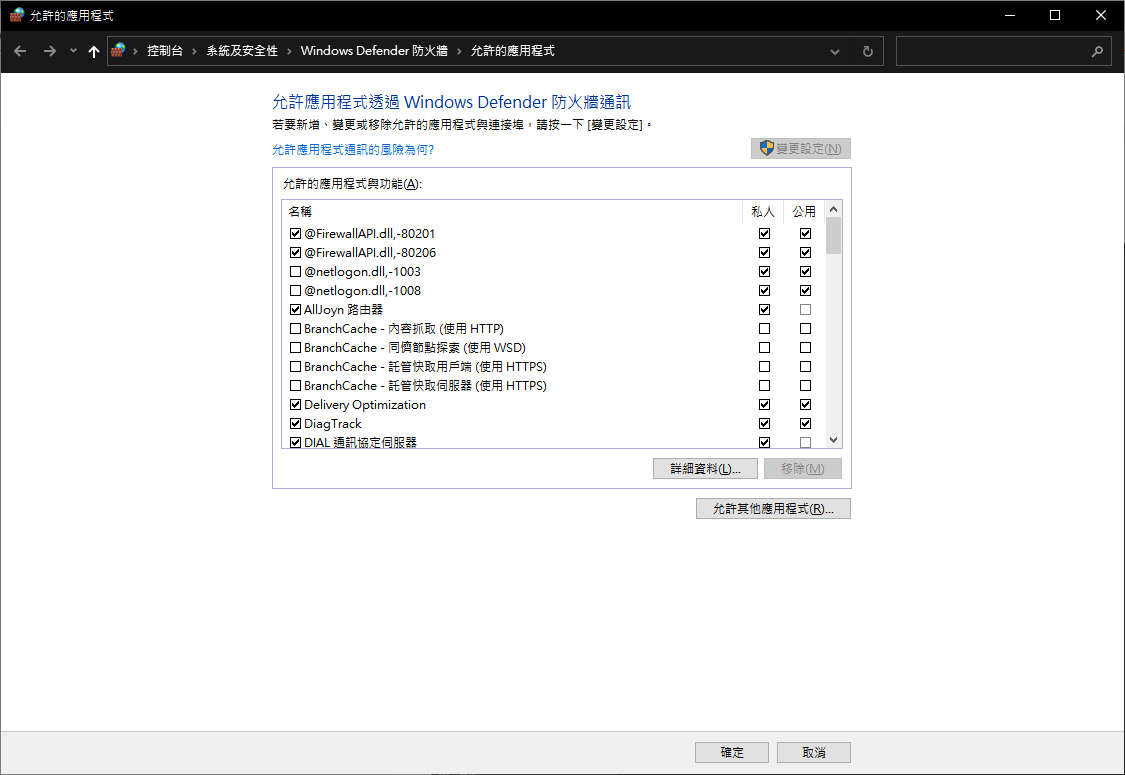Open 允許應用程式通訊的風險為何? link
The height and width of the screenshot is (775, 1125).
point(353,149)
